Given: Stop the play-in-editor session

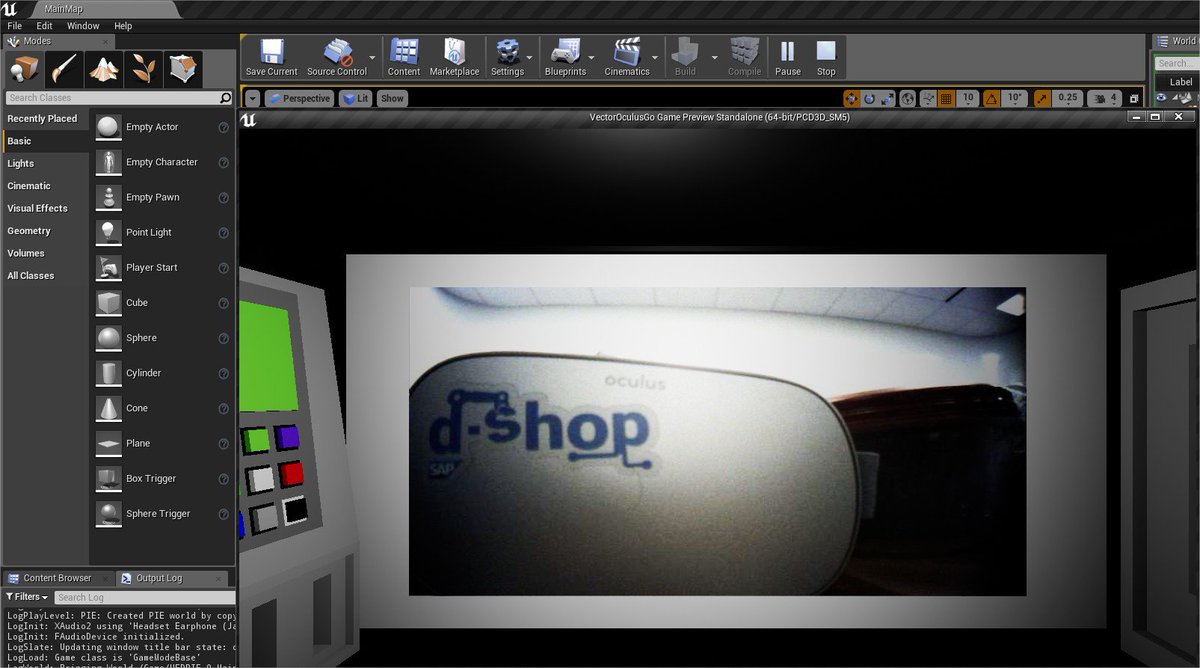Looking at the screenshot, I should point(826,58).
